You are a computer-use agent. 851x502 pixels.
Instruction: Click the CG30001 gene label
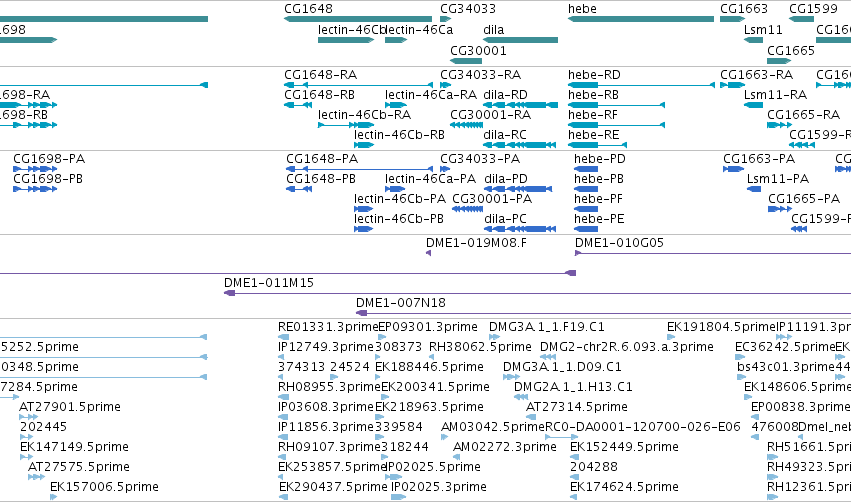[478, 50]
